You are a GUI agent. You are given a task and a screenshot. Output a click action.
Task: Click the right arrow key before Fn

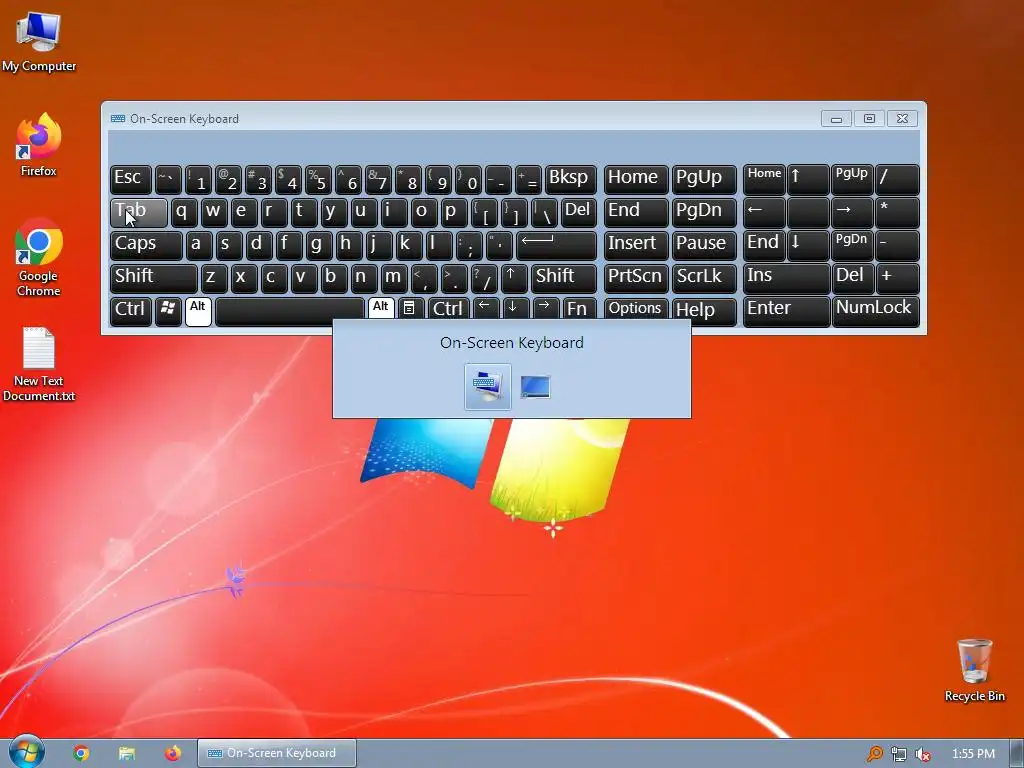545,308
